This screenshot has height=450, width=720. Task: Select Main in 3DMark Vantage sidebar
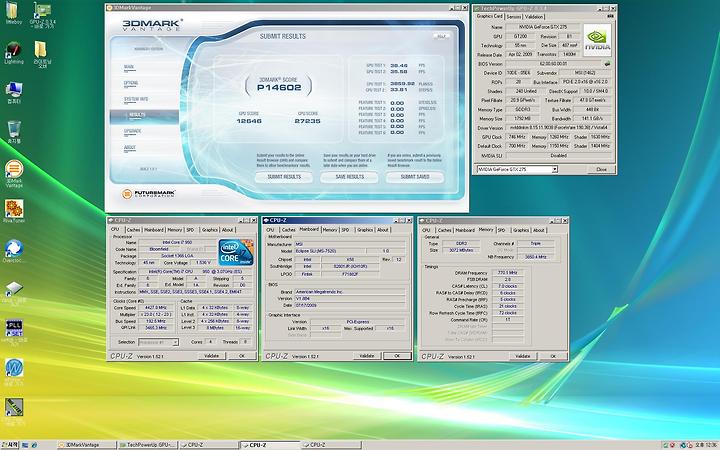coord(129,67)
